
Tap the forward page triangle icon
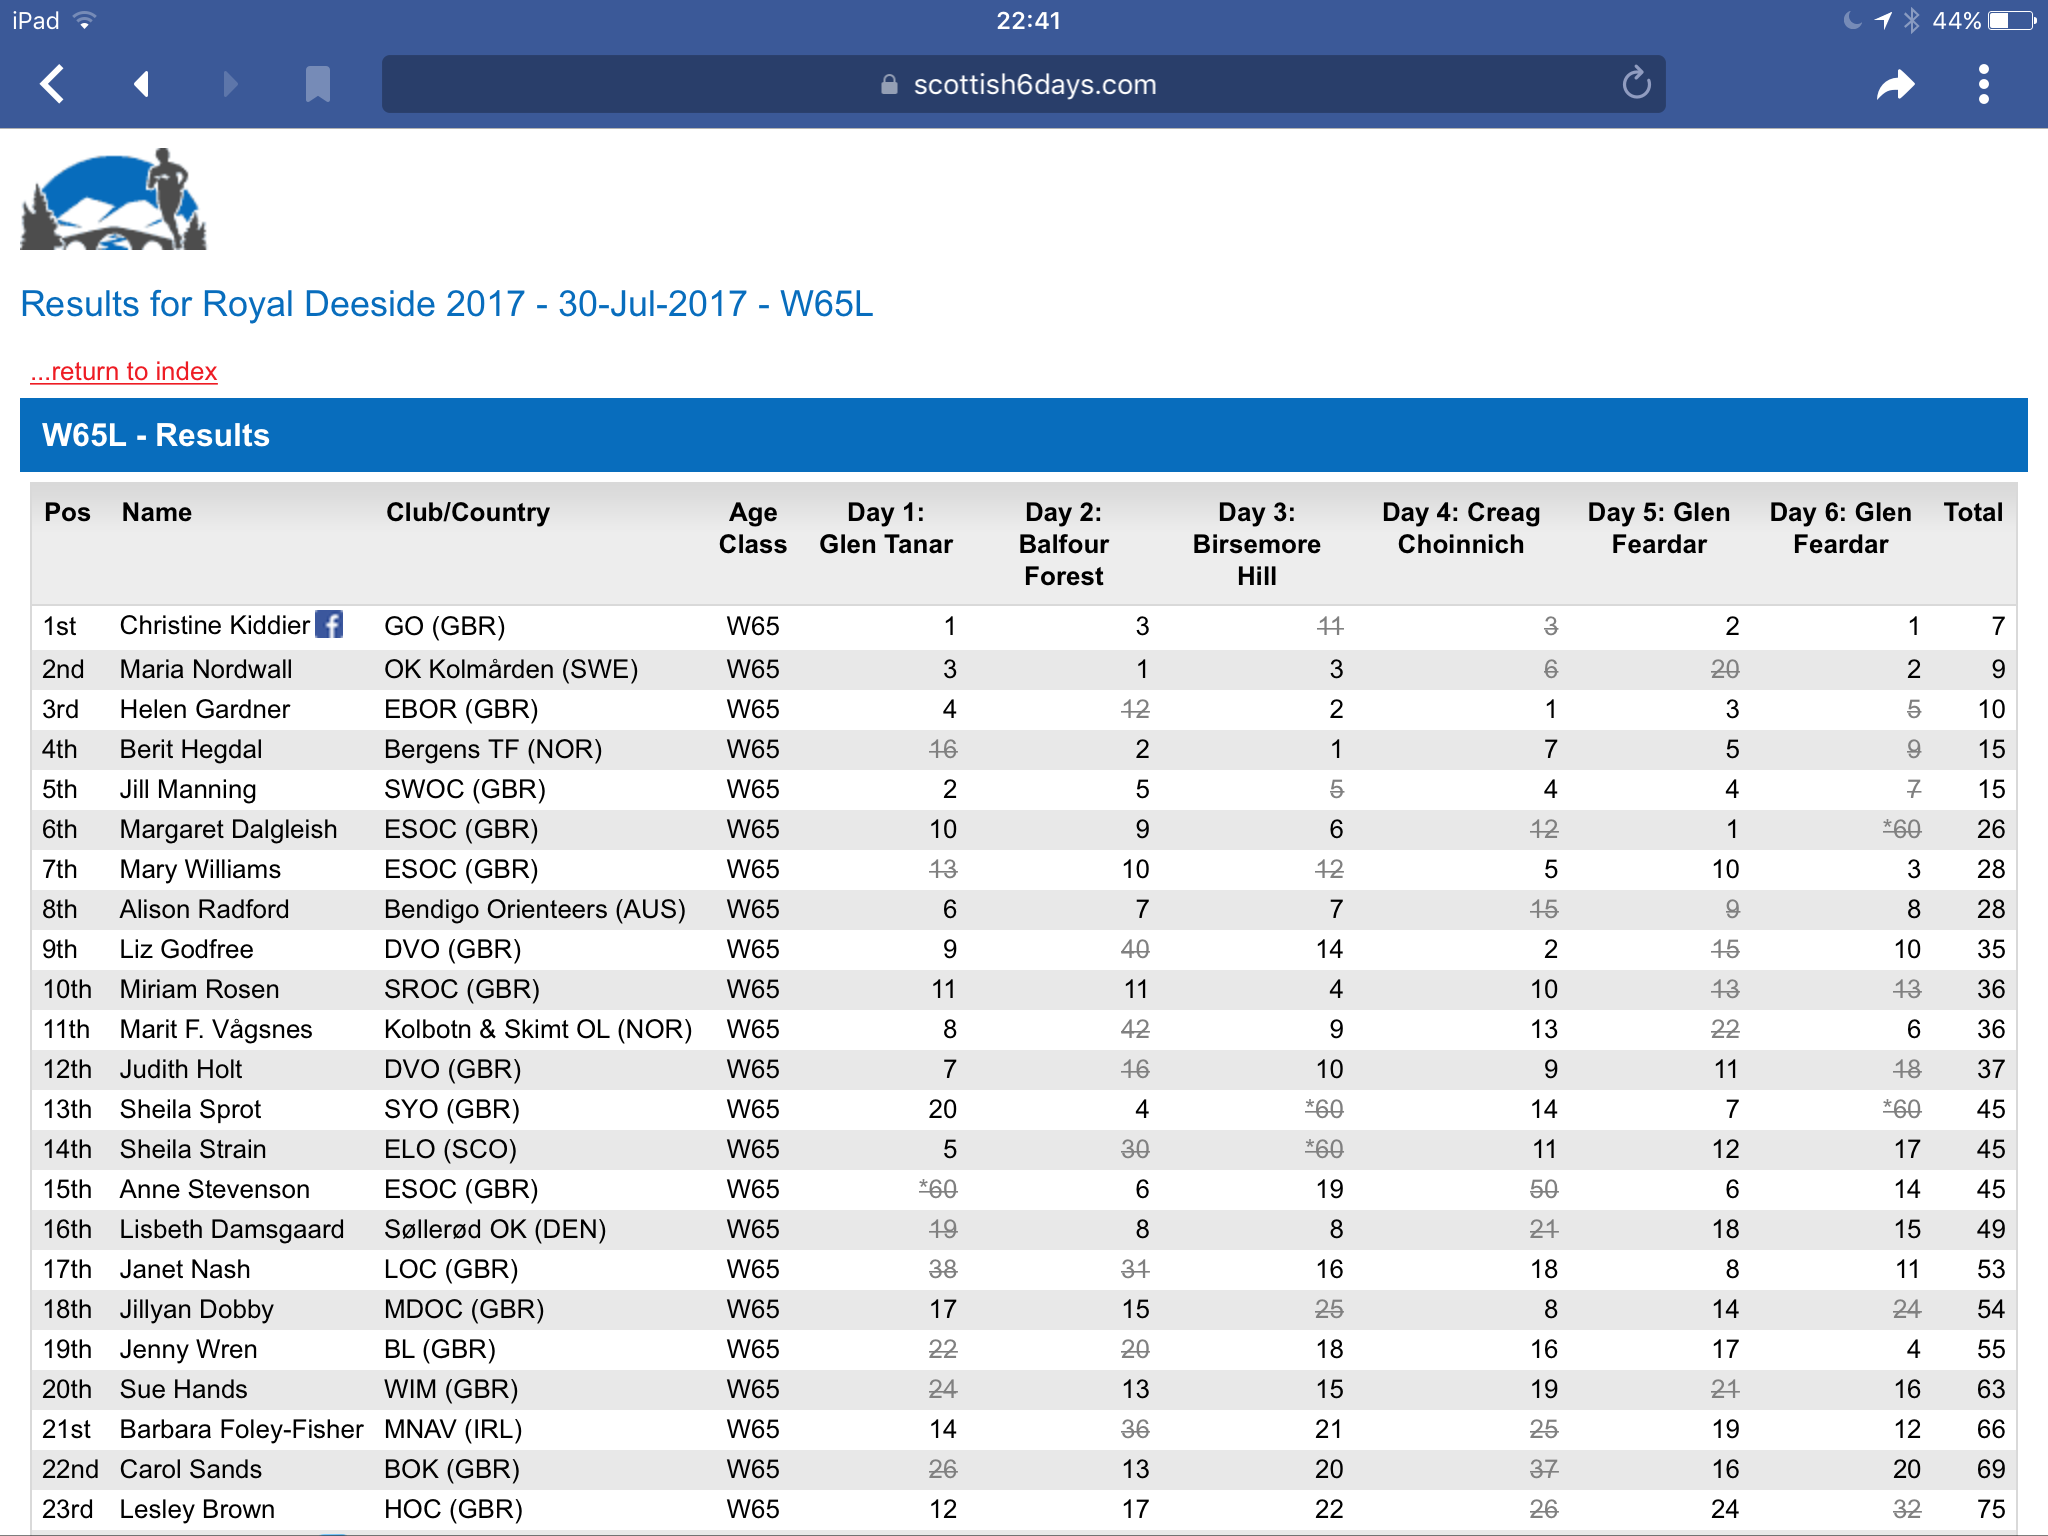coord(230,84)
